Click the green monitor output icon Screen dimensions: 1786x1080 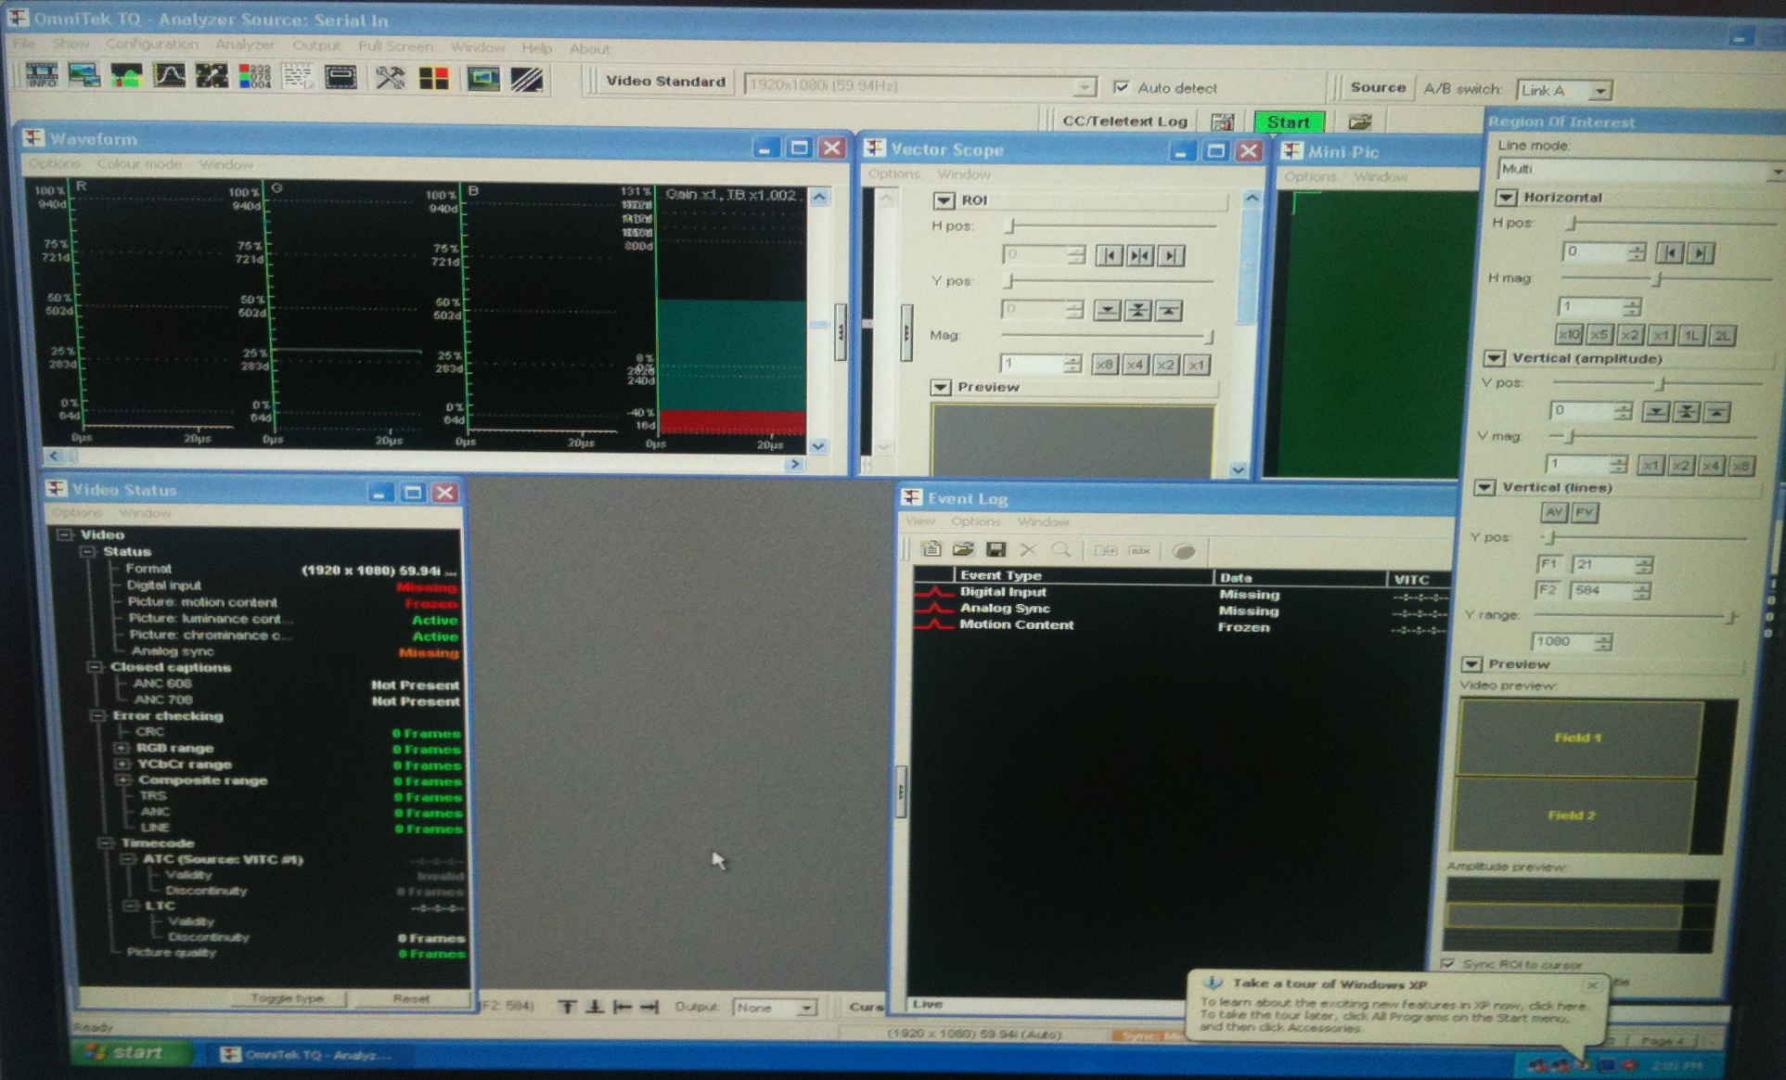[x=483, y=78]
